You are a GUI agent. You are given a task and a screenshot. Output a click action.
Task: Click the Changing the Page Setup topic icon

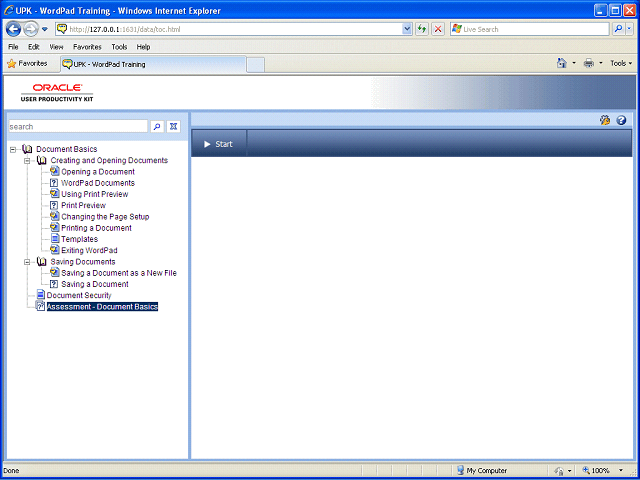tap(54, 216)
